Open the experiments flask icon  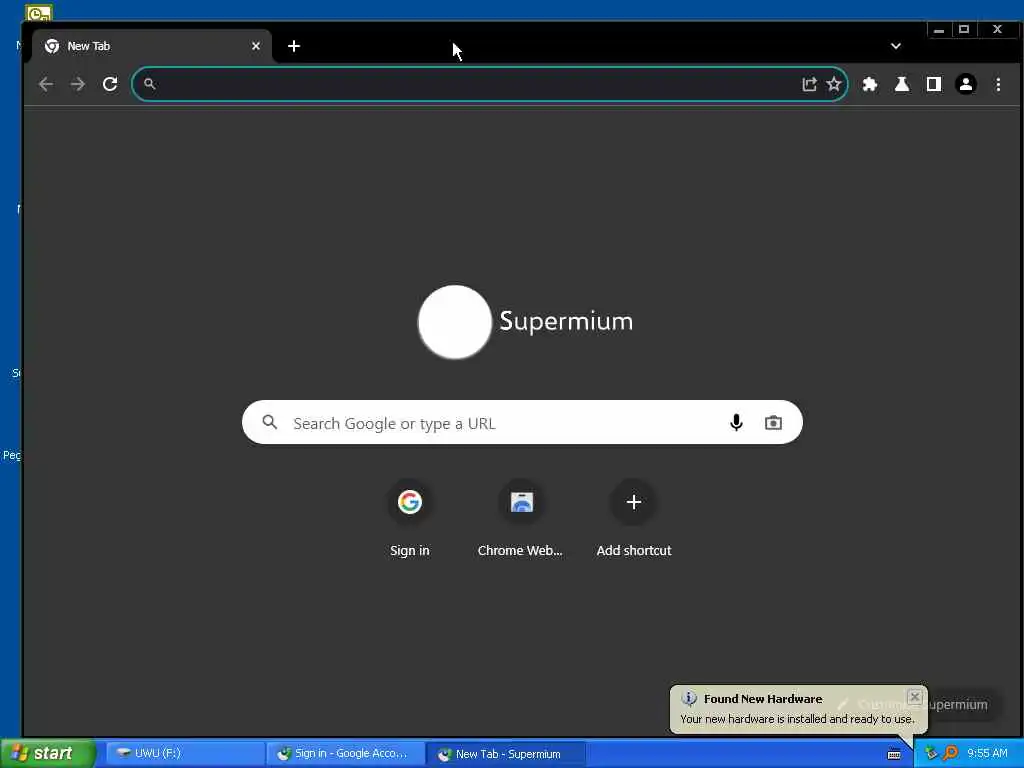902,84
